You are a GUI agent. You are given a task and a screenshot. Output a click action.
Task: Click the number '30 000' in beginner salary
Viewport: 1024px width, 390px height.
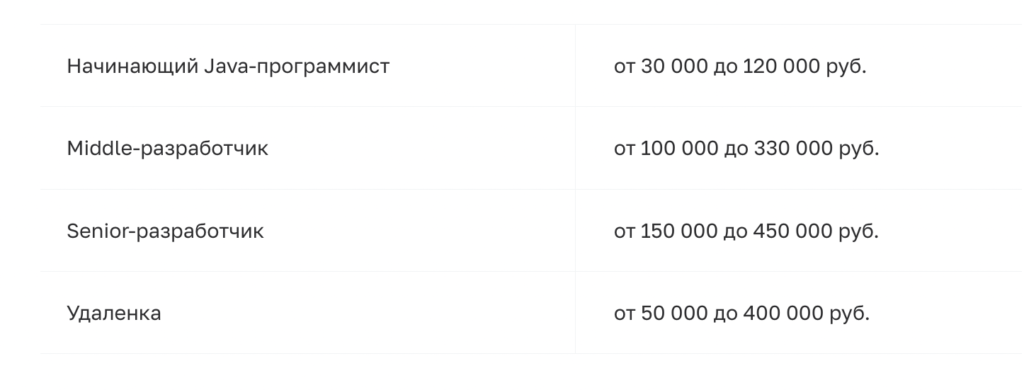(x=675, y=66)
